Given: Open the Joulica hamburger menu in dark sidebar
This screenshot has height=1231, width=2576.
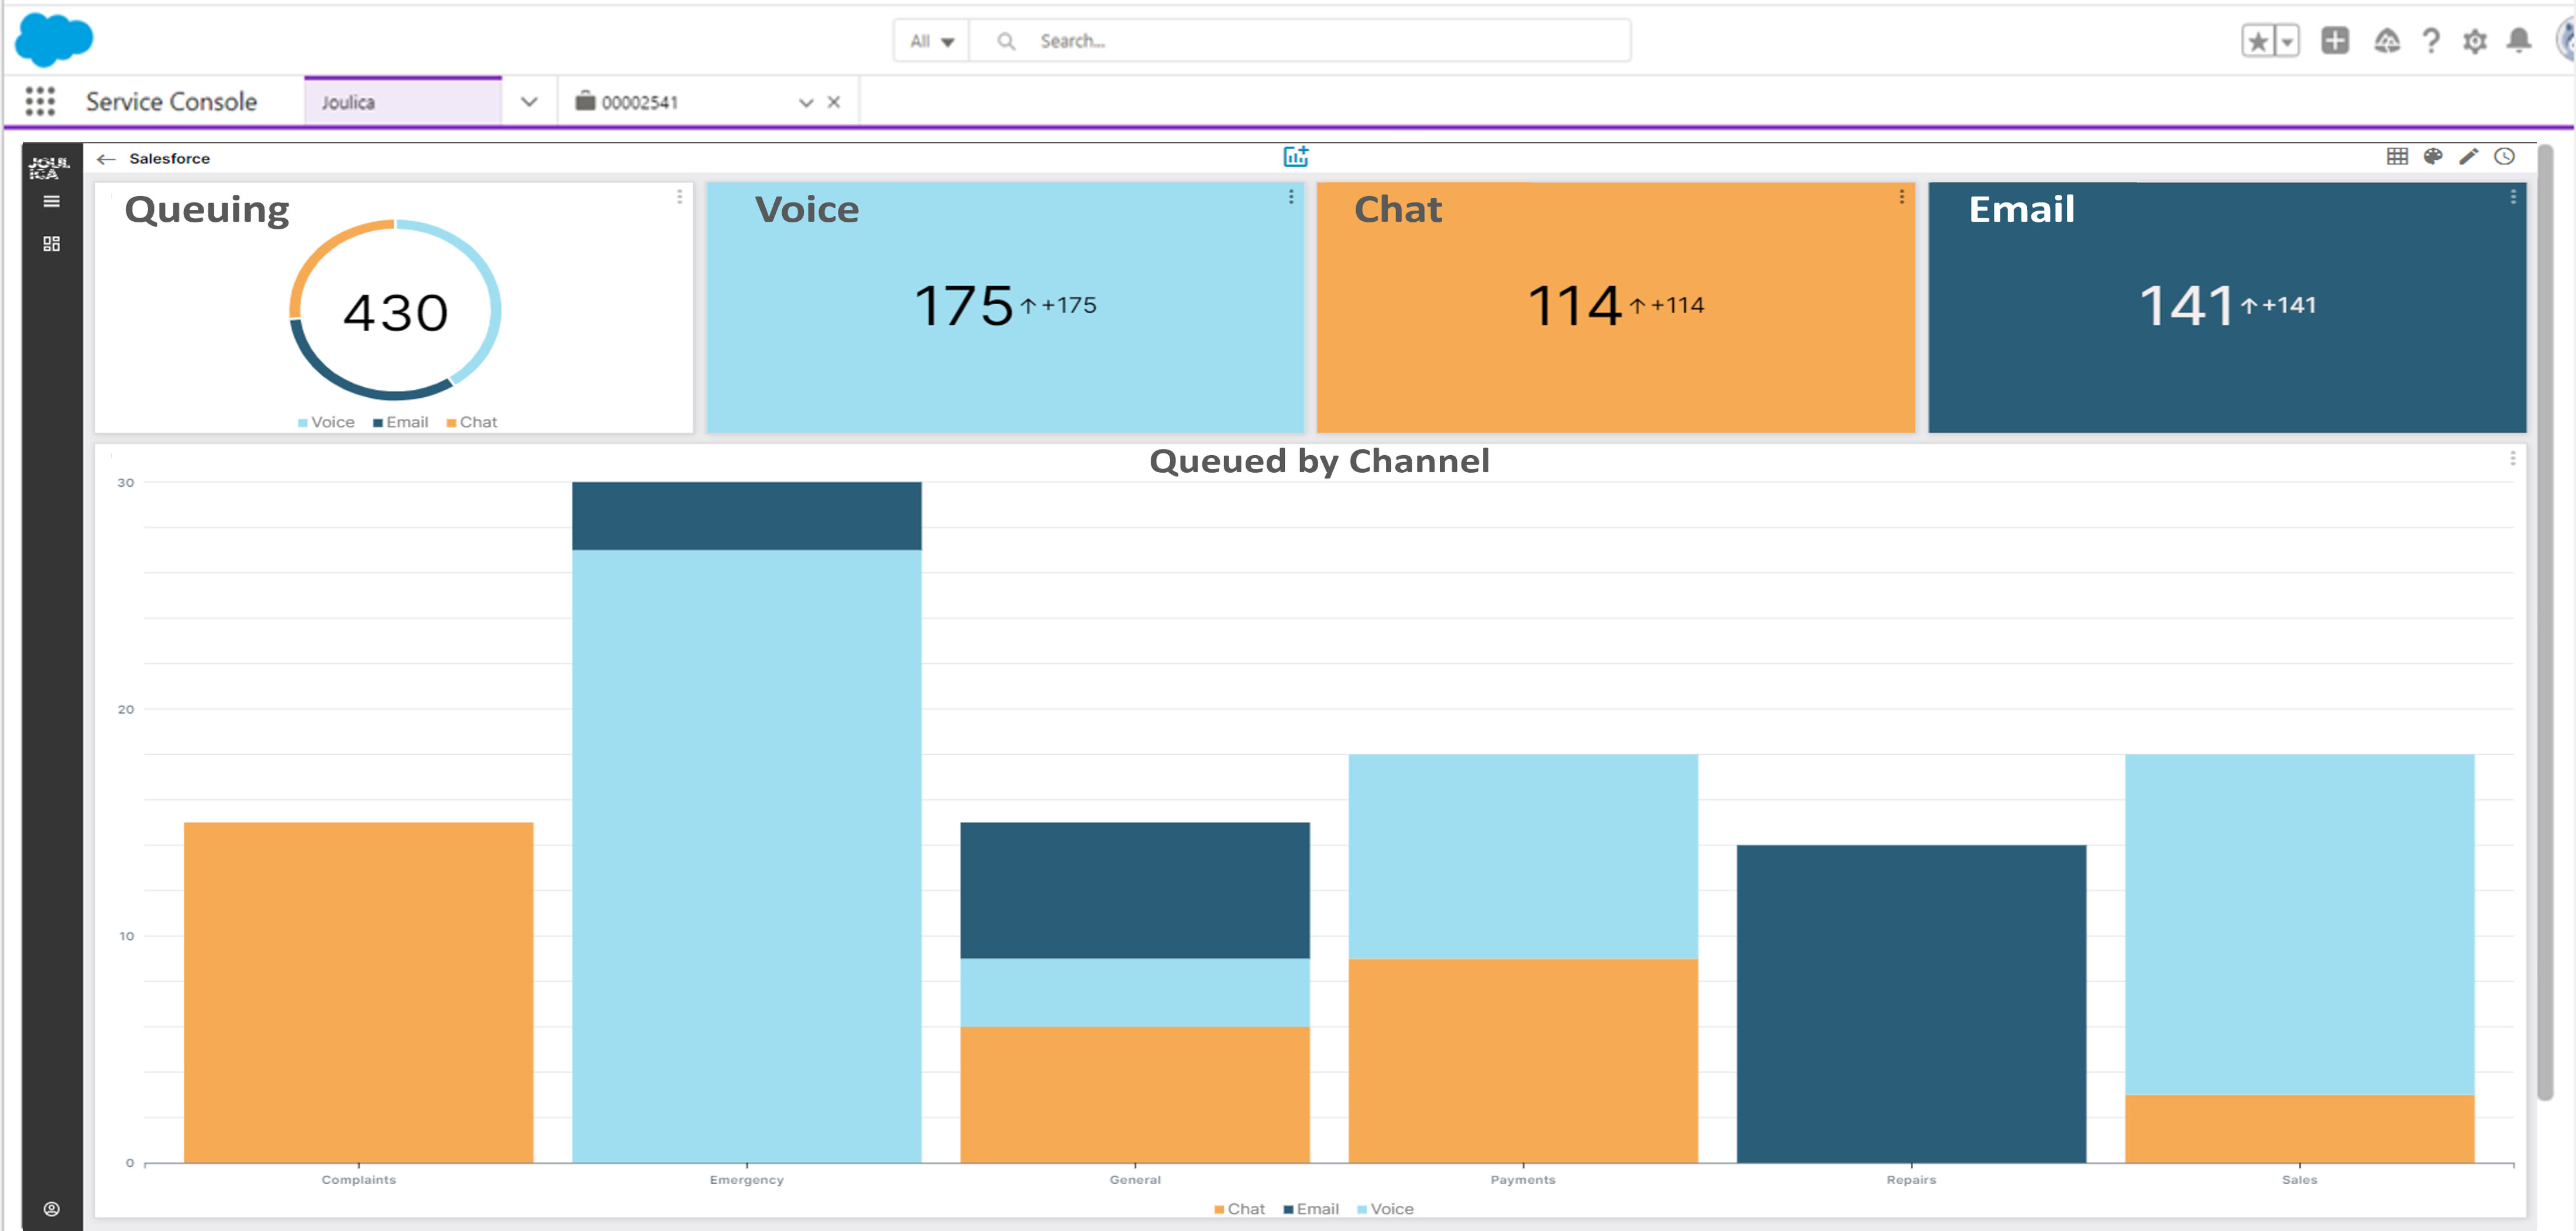Looking at the screenshot, I should pyautogui.click(x=51, y=201).
